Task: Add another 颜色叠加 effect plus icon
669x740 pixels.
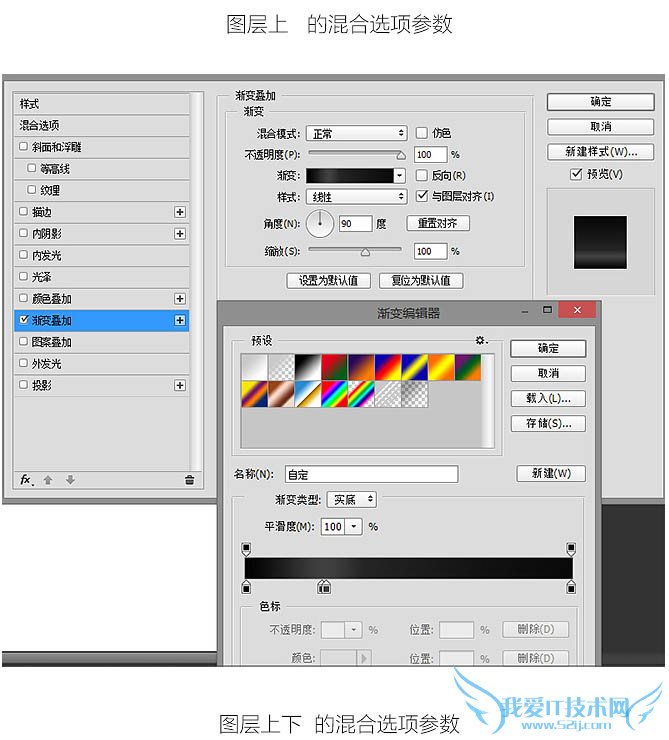Action: pos(180,299)
